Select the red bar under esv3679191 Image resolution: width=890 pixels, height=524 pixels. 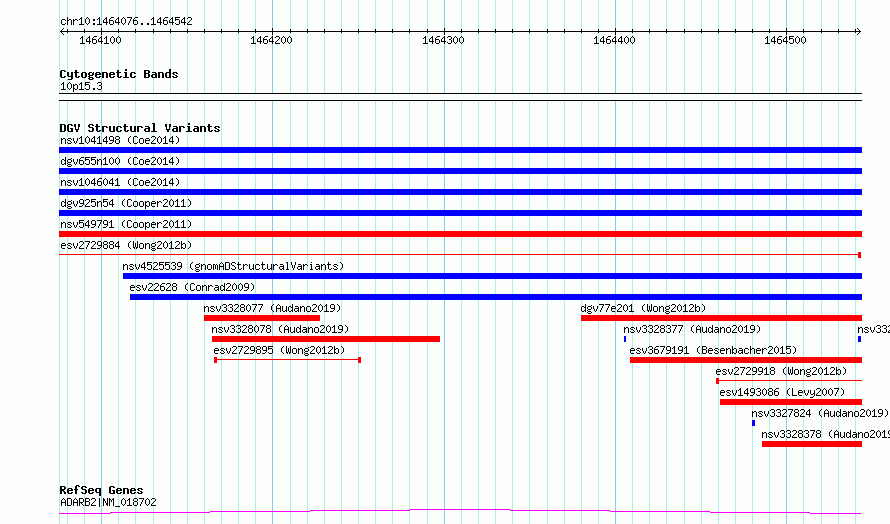[x=746, y=360]
